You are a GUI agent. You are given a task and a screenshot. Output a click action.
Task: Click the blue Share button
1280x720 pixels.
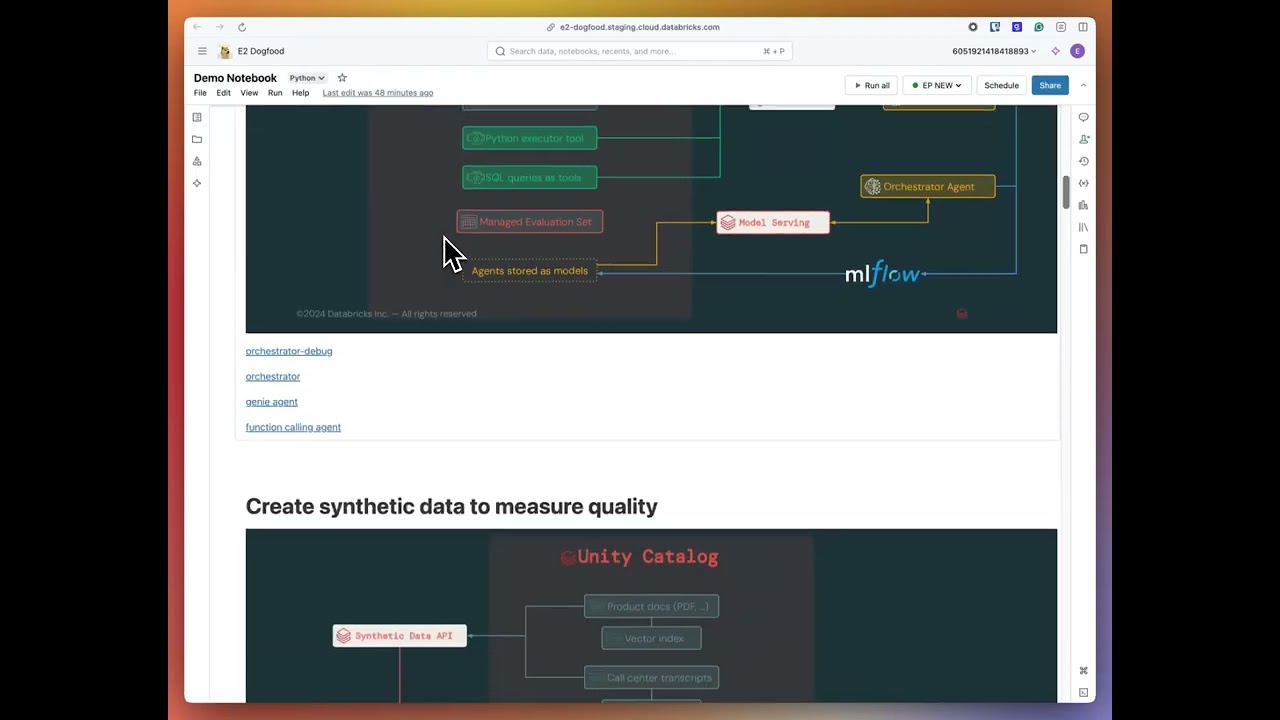point(1050,85)
